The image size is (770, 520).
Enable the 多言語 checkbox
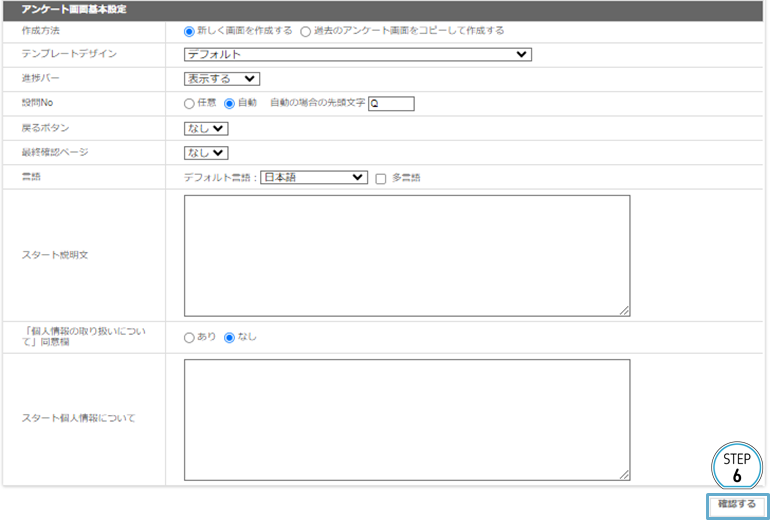click(x=380, y=178)
